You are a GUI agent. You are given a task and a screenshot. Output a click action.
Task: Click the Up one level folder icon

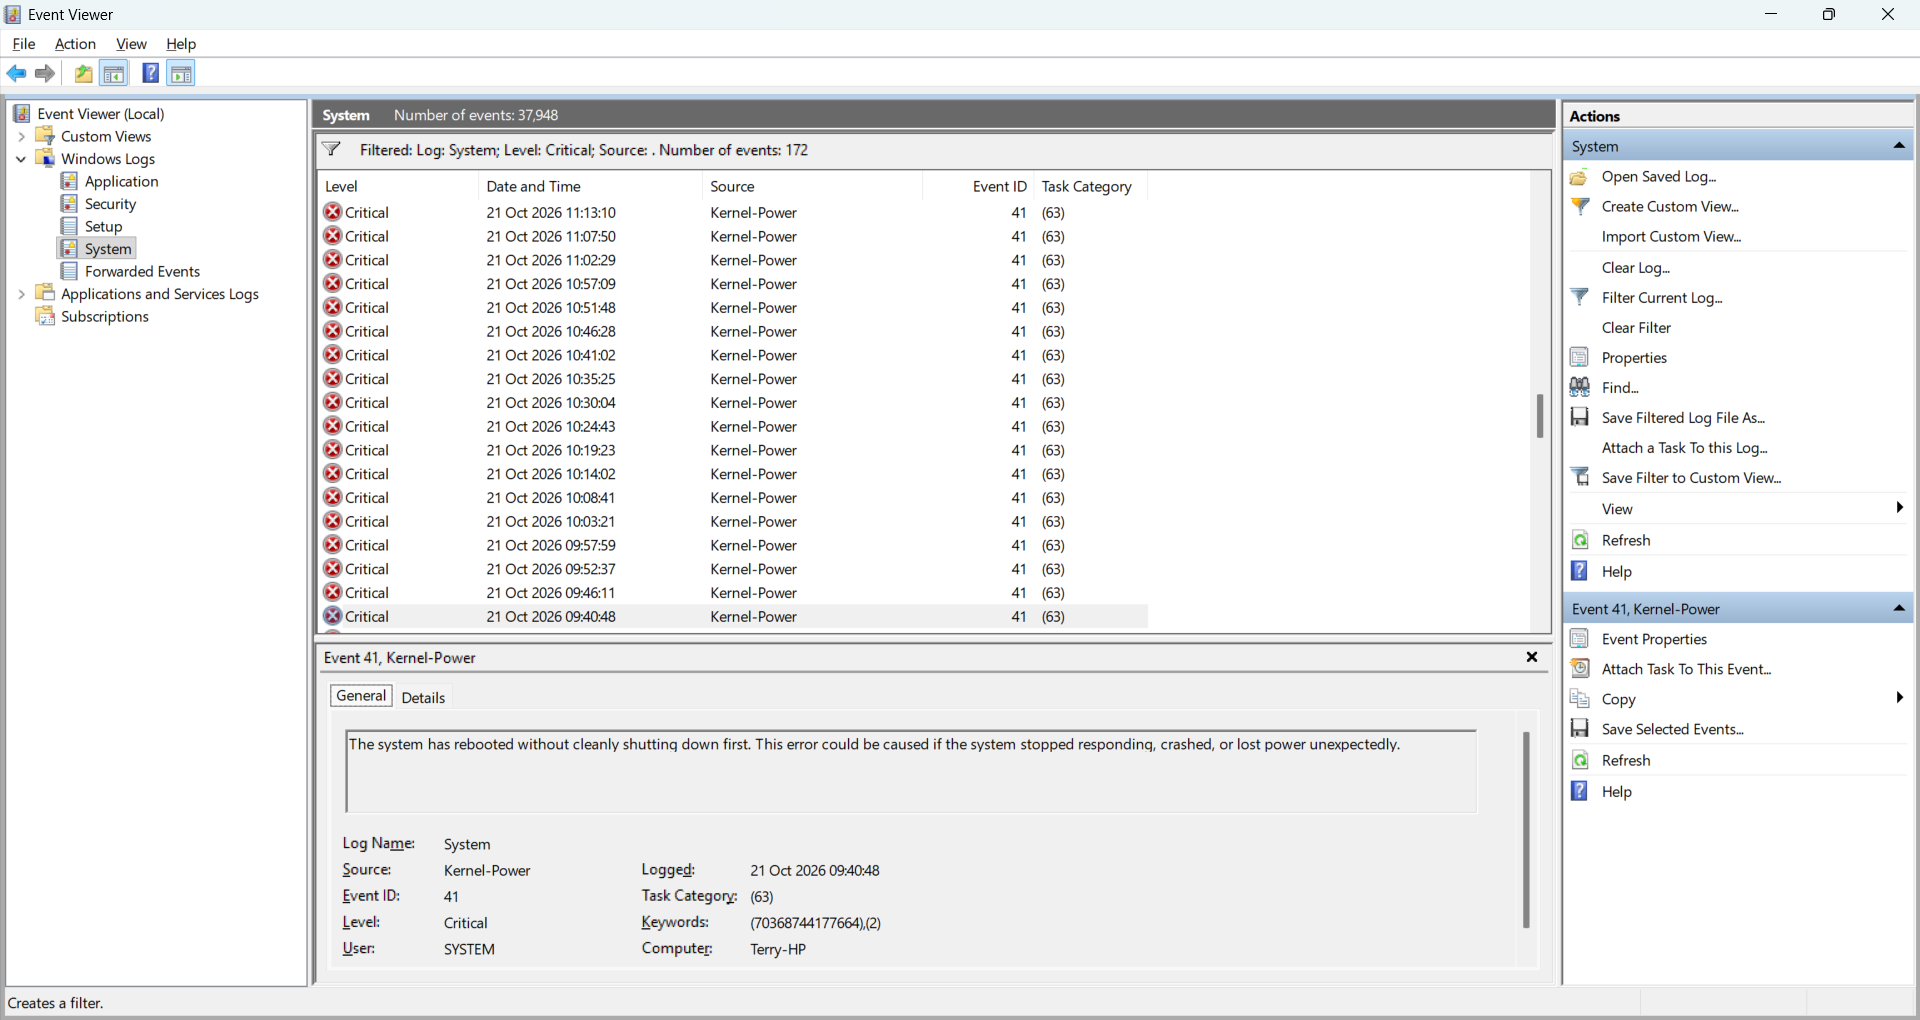[x=84, y=73]
